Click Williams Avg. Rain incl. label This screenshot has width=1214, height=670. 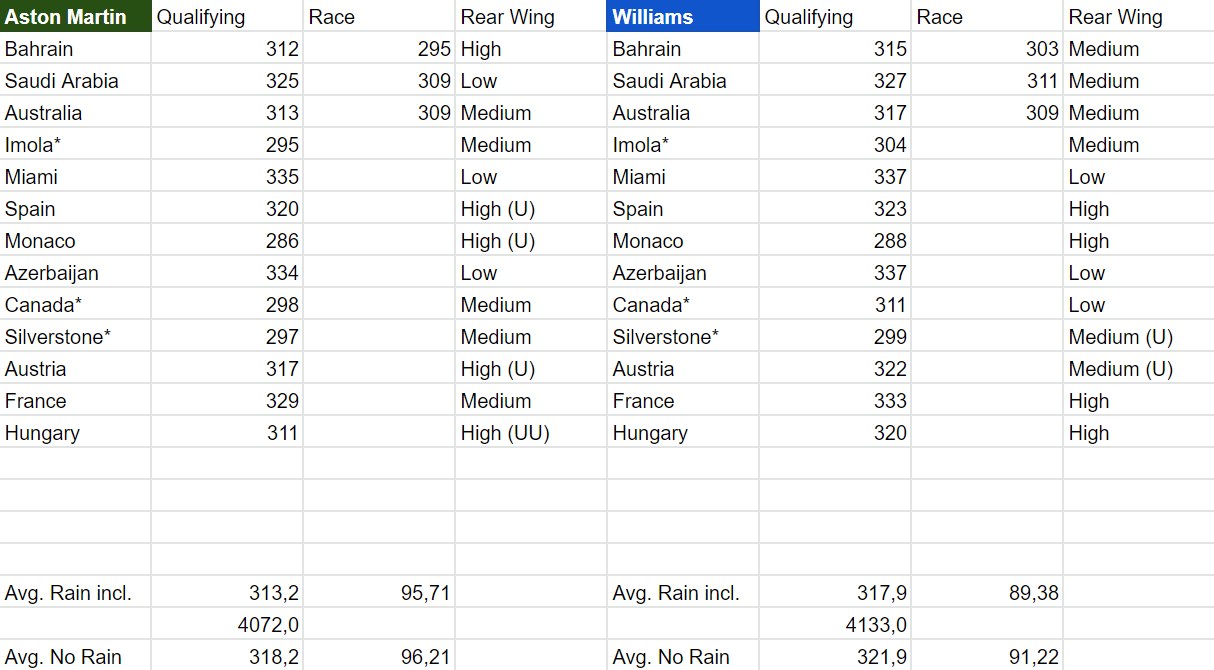click(x=682, y=593)
